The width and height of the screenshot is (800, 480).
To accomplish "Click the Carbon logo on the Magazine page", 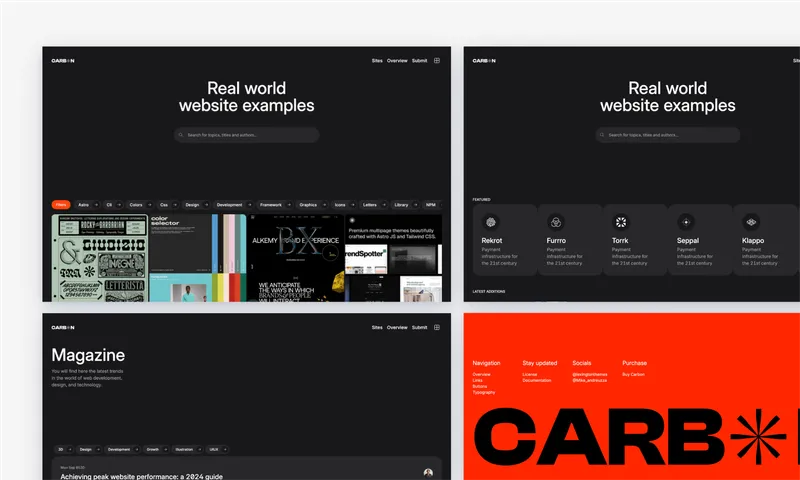I will click(x=63, y=327).
